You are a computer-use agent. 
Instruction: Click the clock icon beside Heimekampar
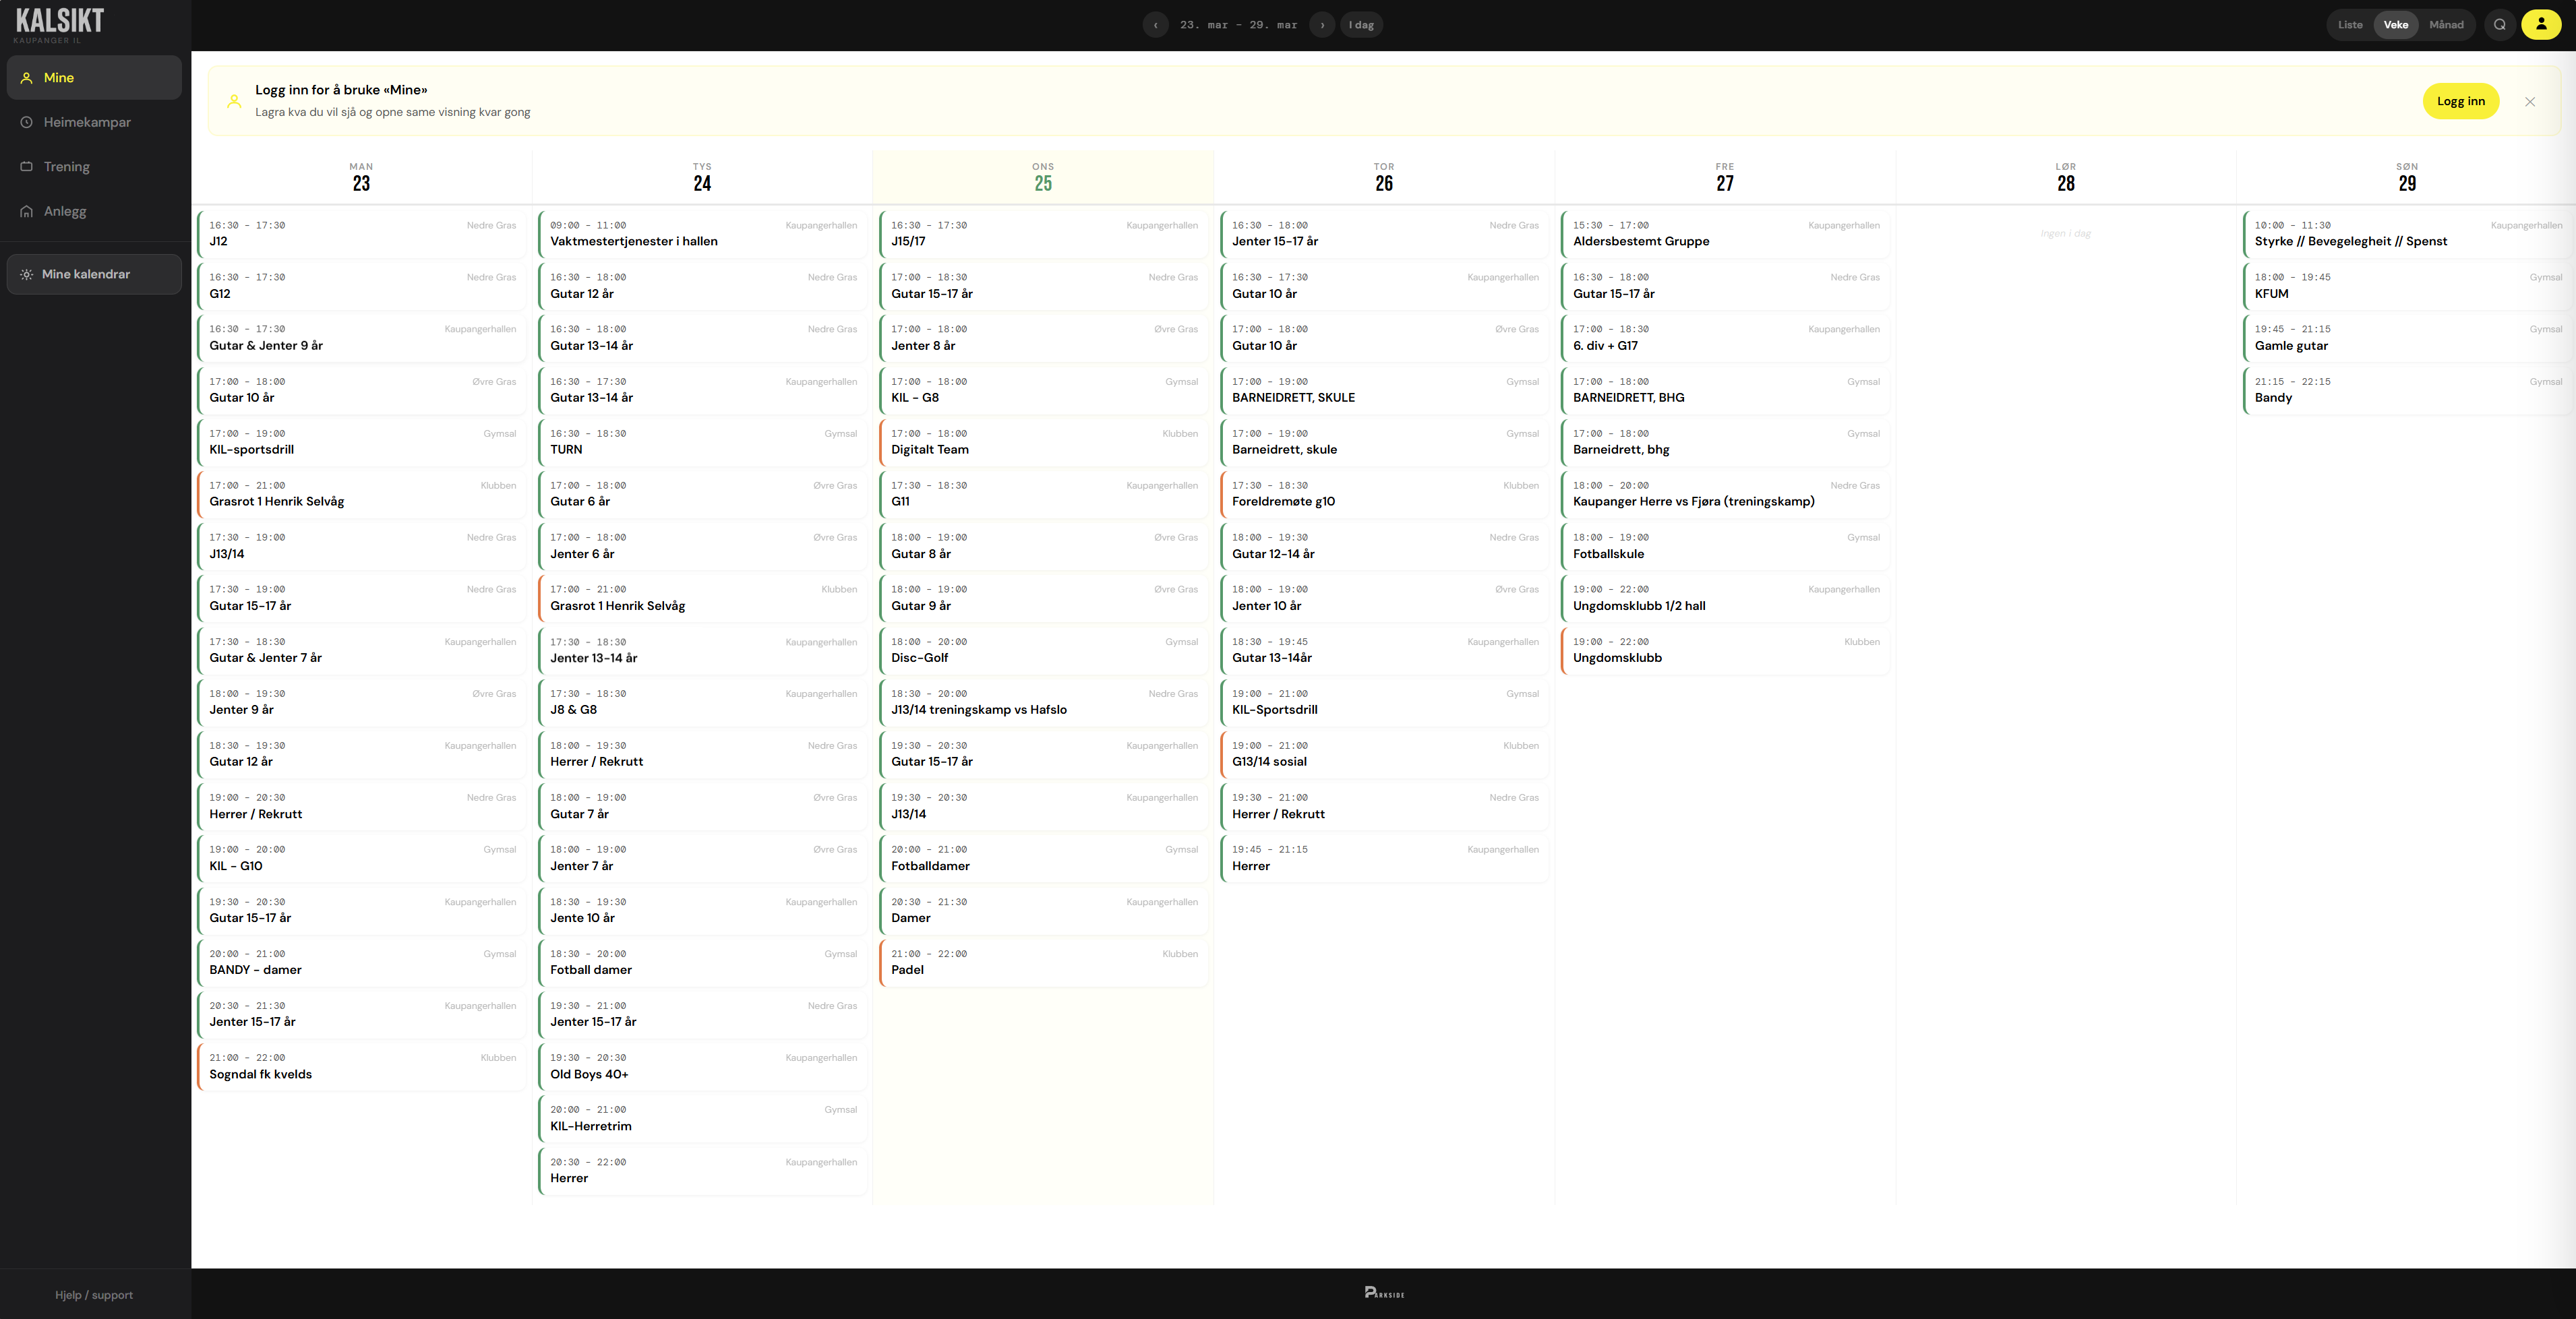coord(26,122)
